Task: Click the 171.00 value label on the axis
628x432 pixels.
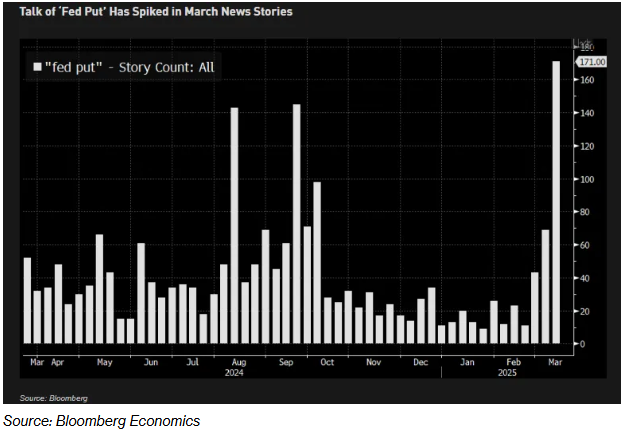Action: coord(587,62)
